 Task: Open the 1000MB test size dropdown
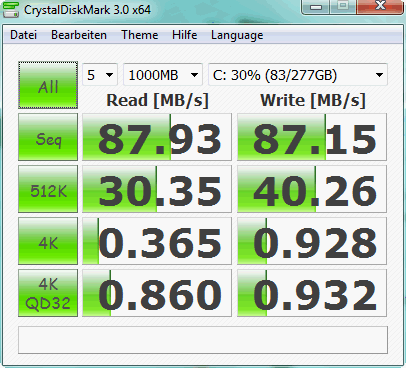coord(163,75)
